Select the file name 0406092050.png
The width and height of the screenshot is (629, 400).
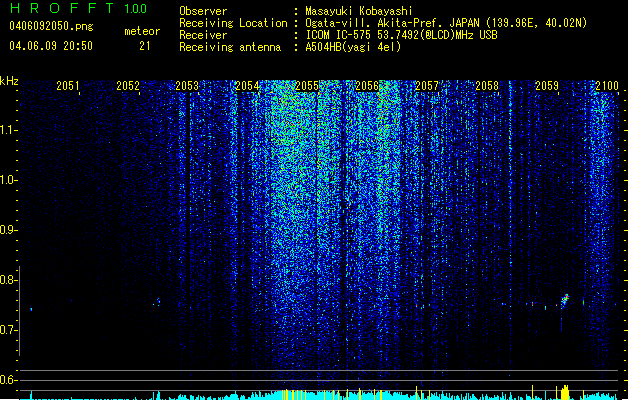51,26
